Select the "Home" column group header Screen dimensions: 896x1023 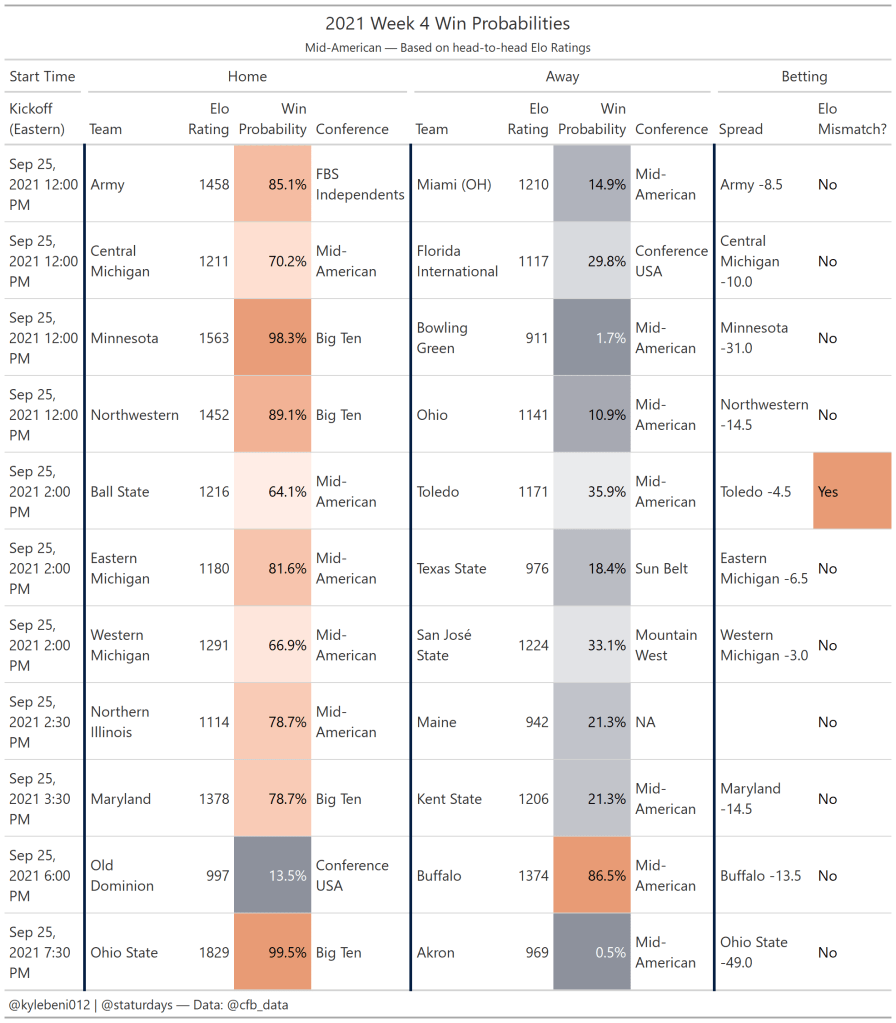point(247,76)
